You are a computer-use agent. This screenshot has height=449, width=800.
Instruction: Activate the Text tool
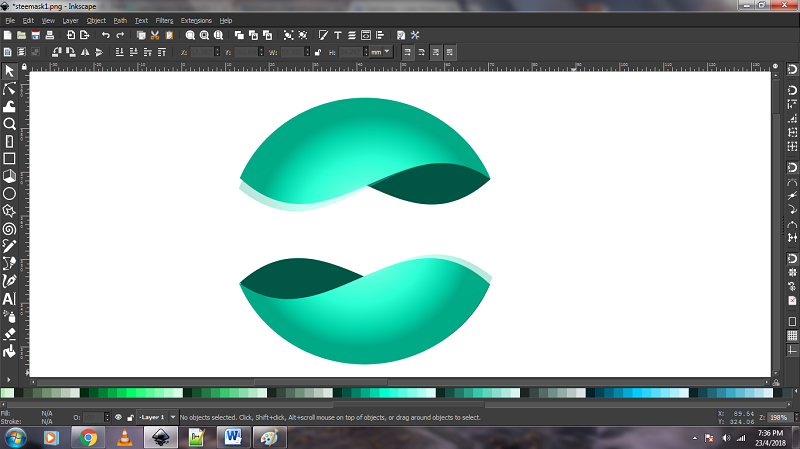(9, 299)
